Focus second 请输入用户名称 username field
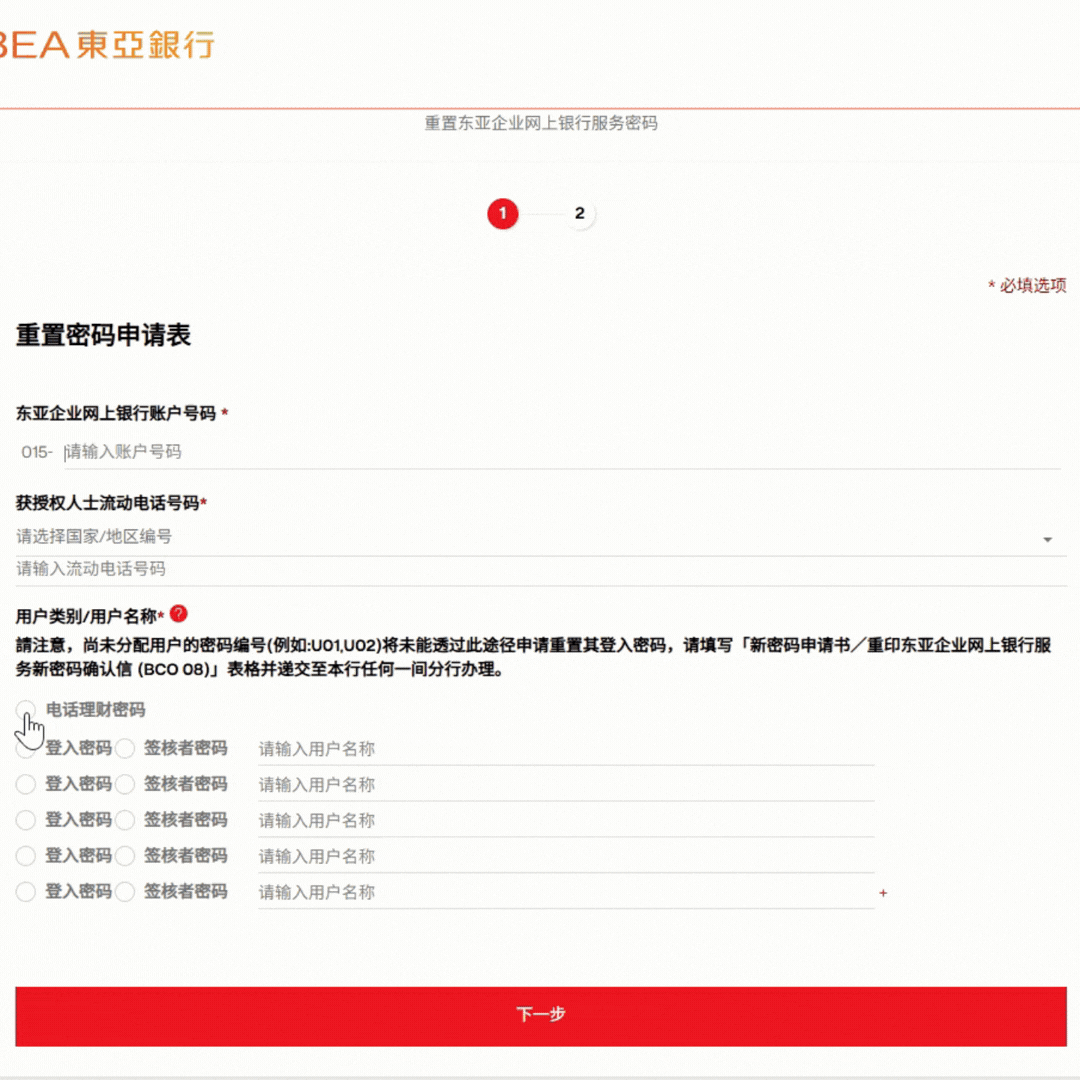Image resolution: width=1080 pixels, height=1080 pixels. pos(566,785)
